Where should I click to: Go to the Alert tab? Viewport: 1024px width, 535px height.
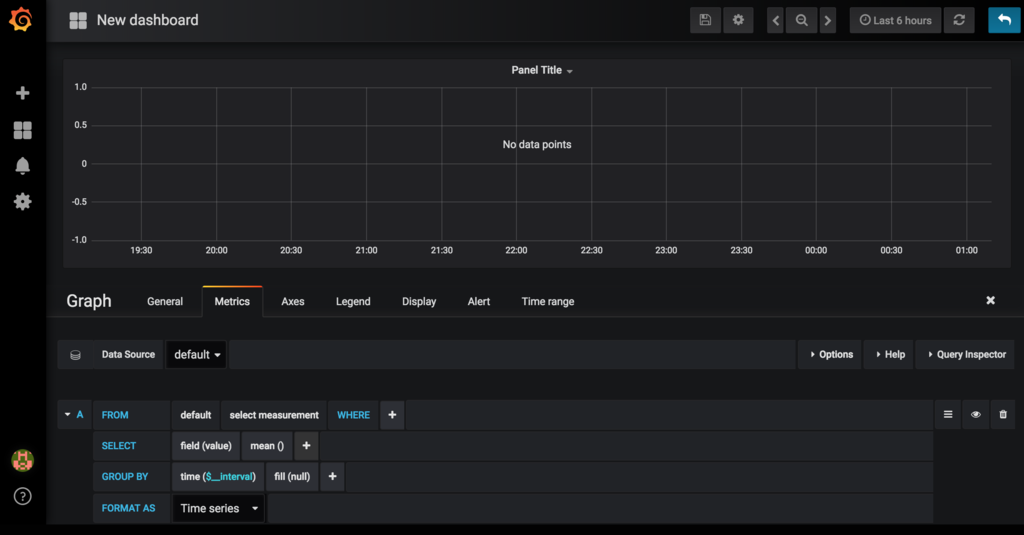[479, 301]
